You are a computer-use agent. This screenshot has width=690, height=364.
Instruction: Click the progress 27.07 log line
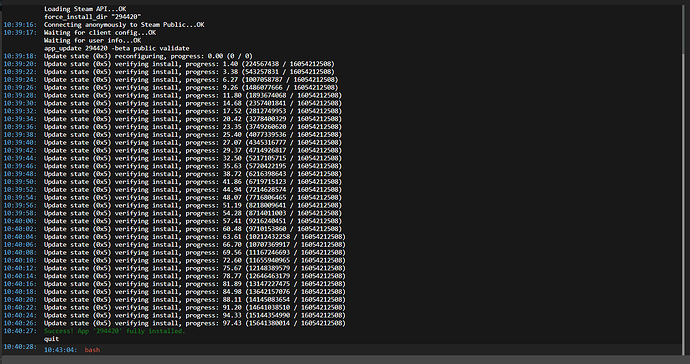[x=193, y=143]
